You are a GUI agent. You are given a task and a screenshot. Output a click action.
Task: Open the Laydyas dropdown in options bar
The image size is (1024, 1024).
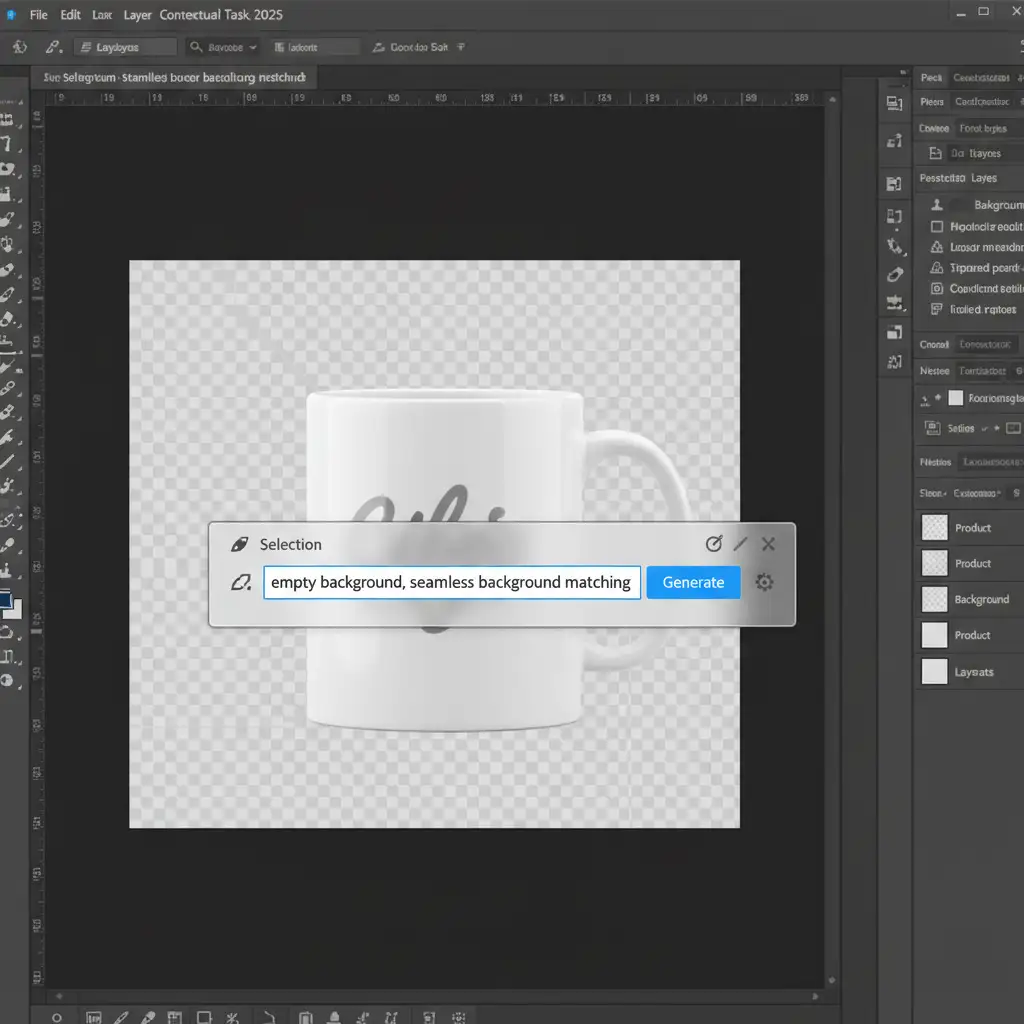[124, 47]
